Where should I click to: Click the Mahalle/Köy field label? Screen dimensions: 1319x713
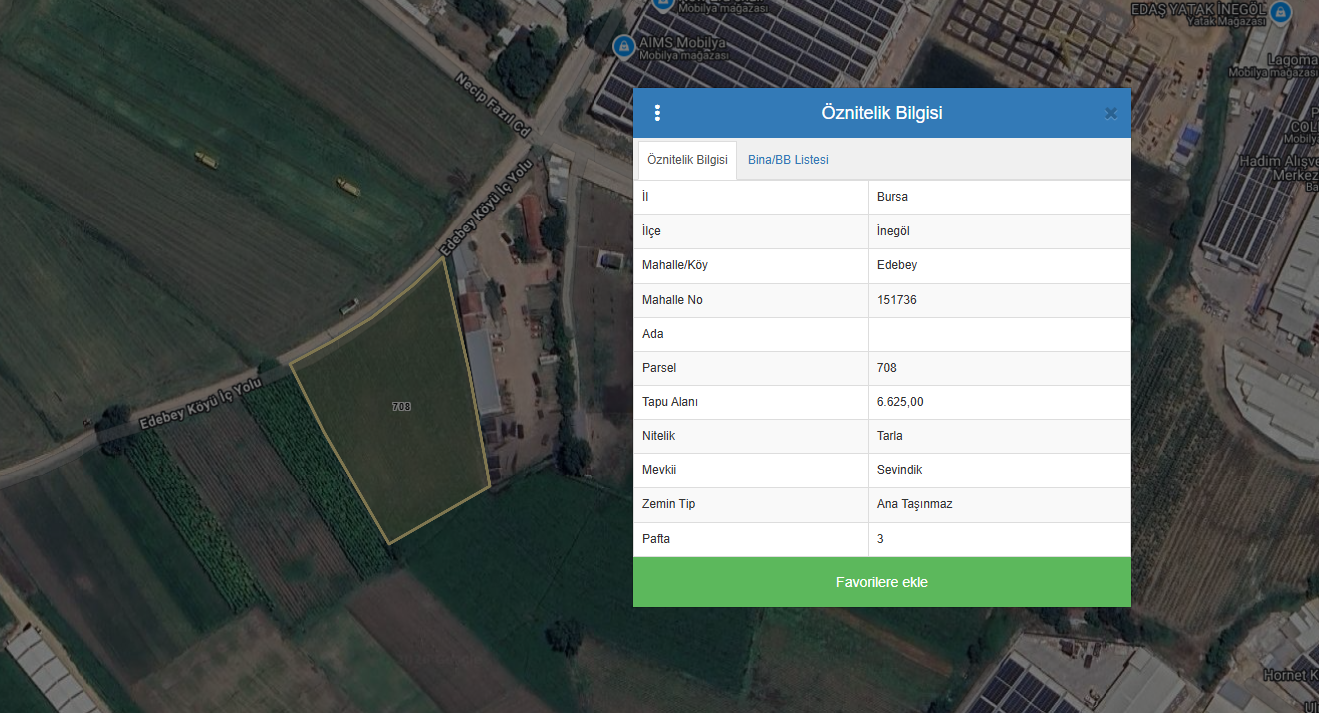click(675, 265)
